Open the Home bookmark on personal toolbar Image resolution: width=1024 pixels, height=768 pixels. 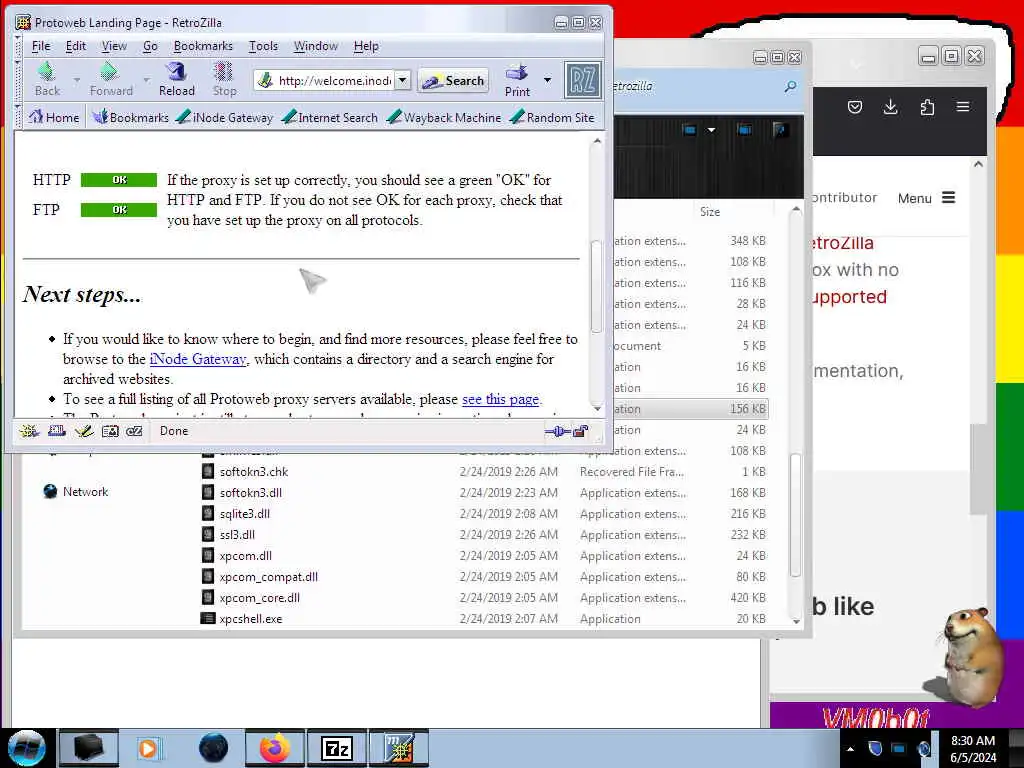54,118
